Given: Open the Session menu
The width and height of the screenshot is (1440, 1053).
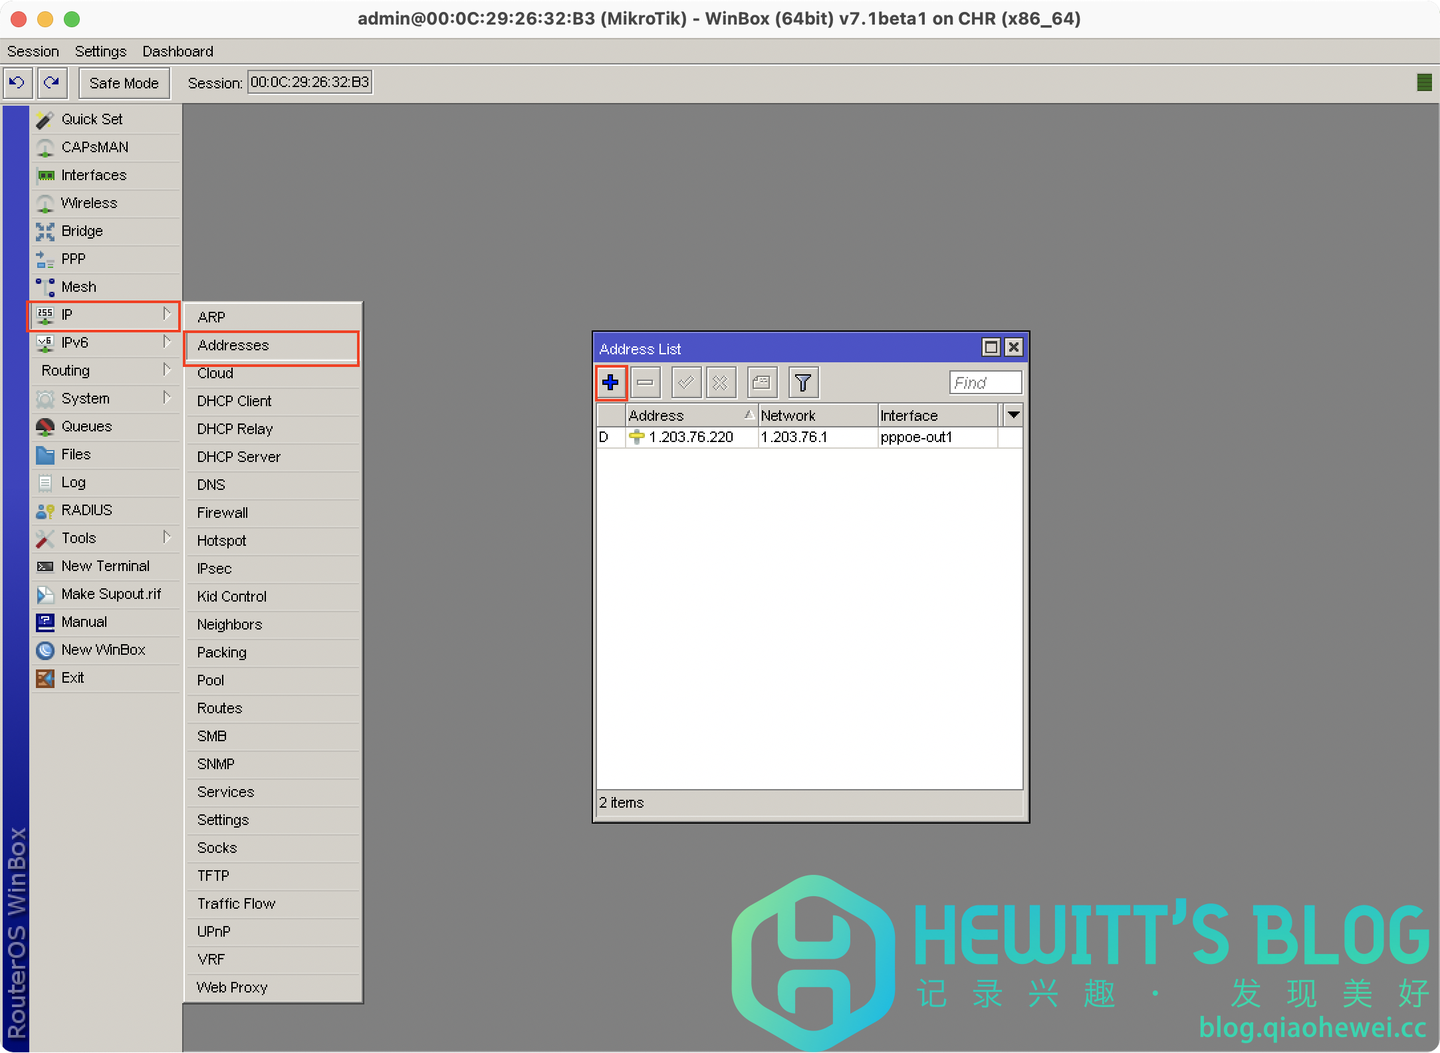Looking at the screenshot, I should 33,51.
